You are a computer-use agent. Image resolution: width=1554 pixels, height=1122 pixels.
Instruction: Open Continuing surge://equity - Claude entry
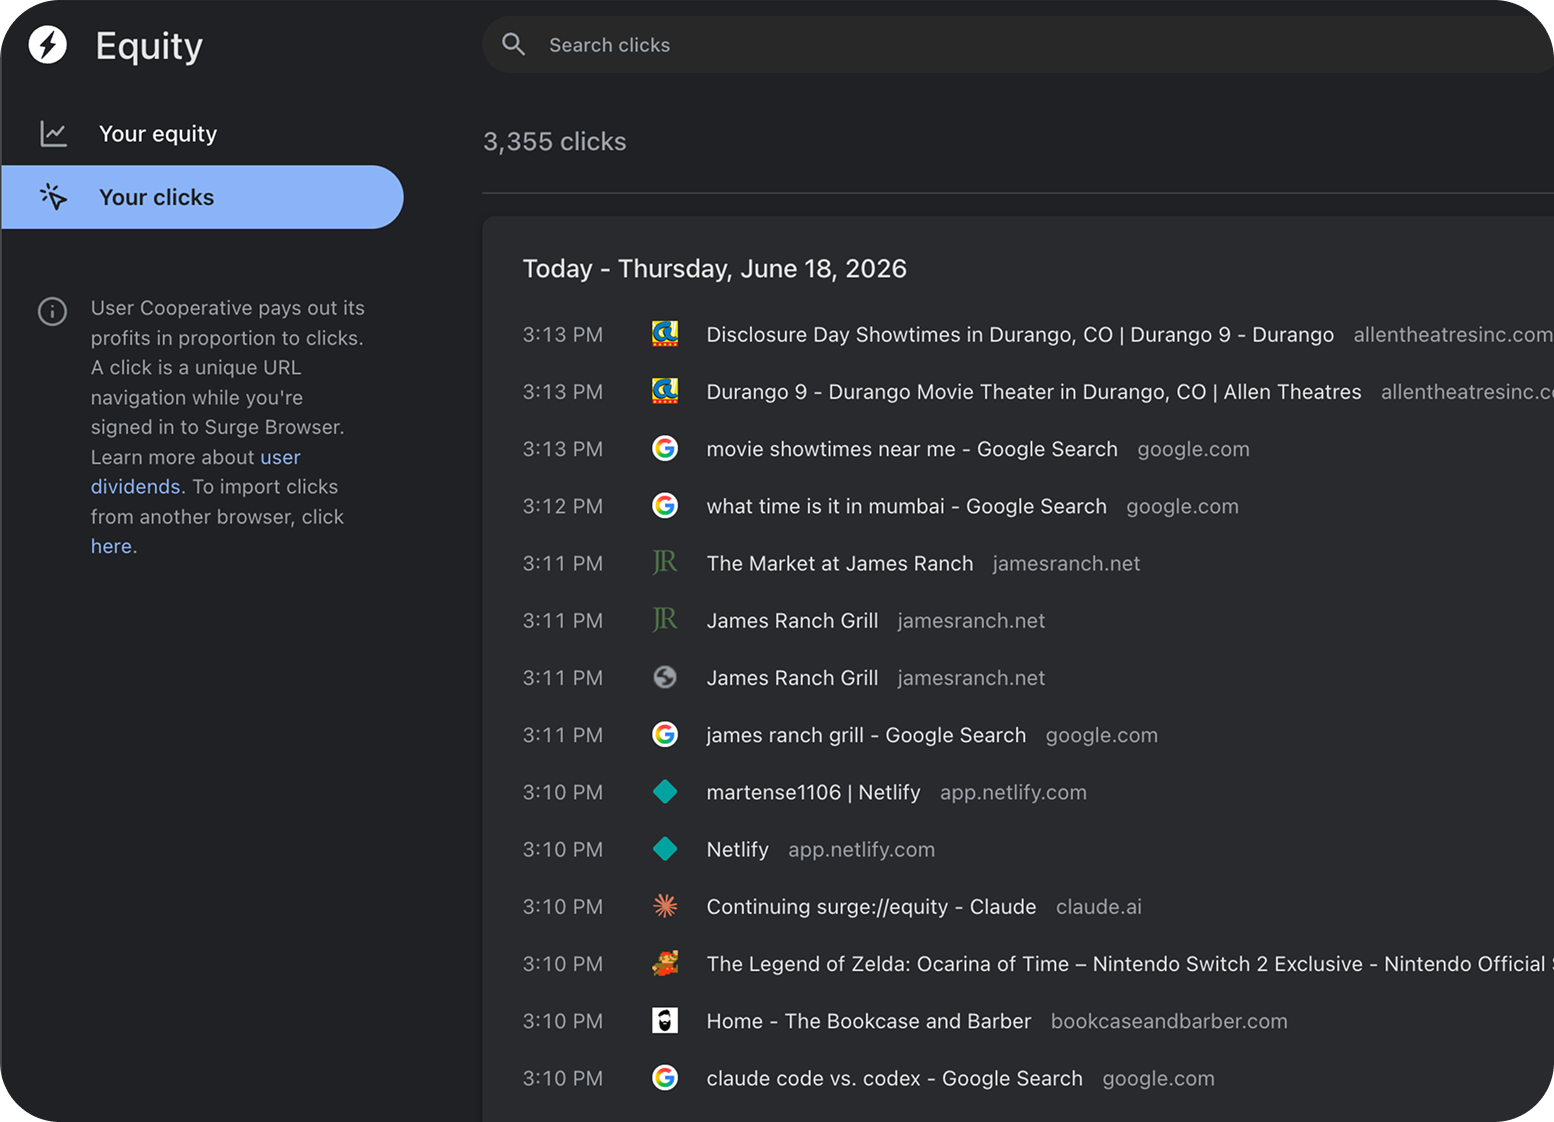[x=872, y=907]
